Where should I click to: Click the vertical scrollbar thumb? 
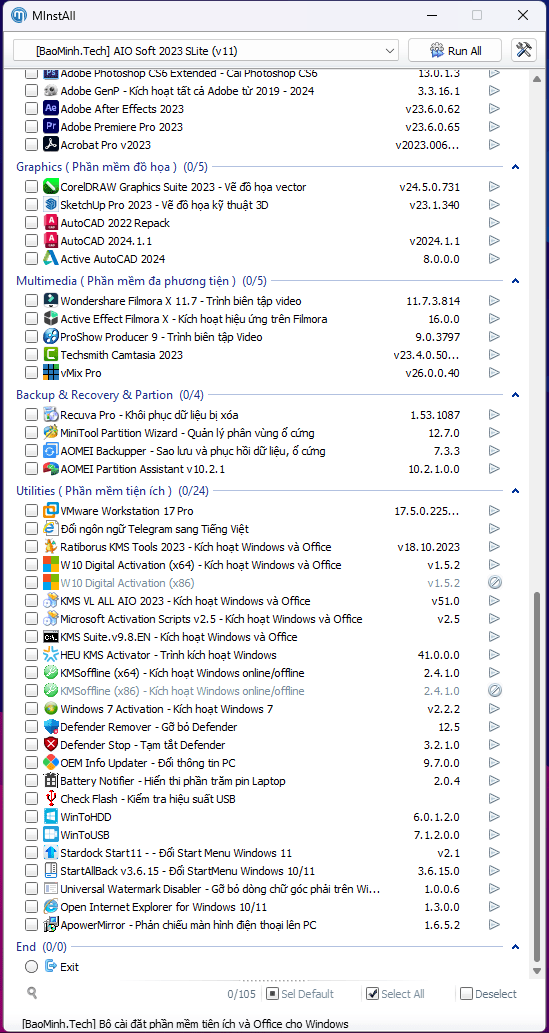[x=539, y=777]
